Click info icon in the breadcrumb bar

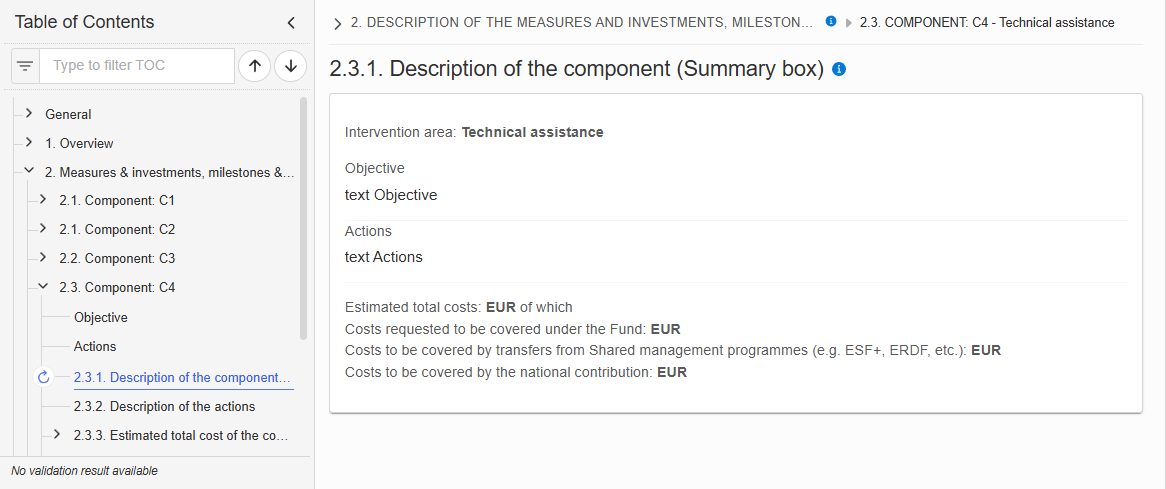[831, 22]
